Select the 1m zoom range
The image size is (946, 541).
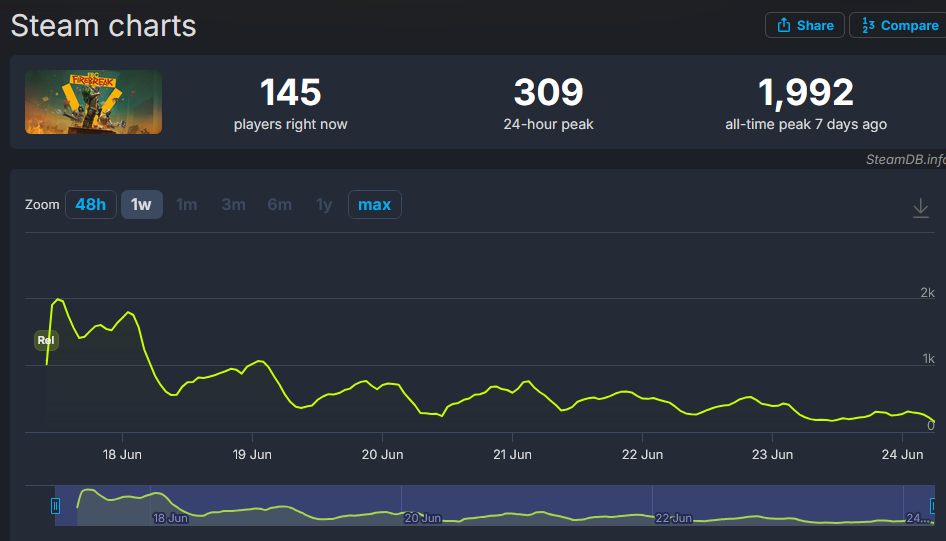186,204
